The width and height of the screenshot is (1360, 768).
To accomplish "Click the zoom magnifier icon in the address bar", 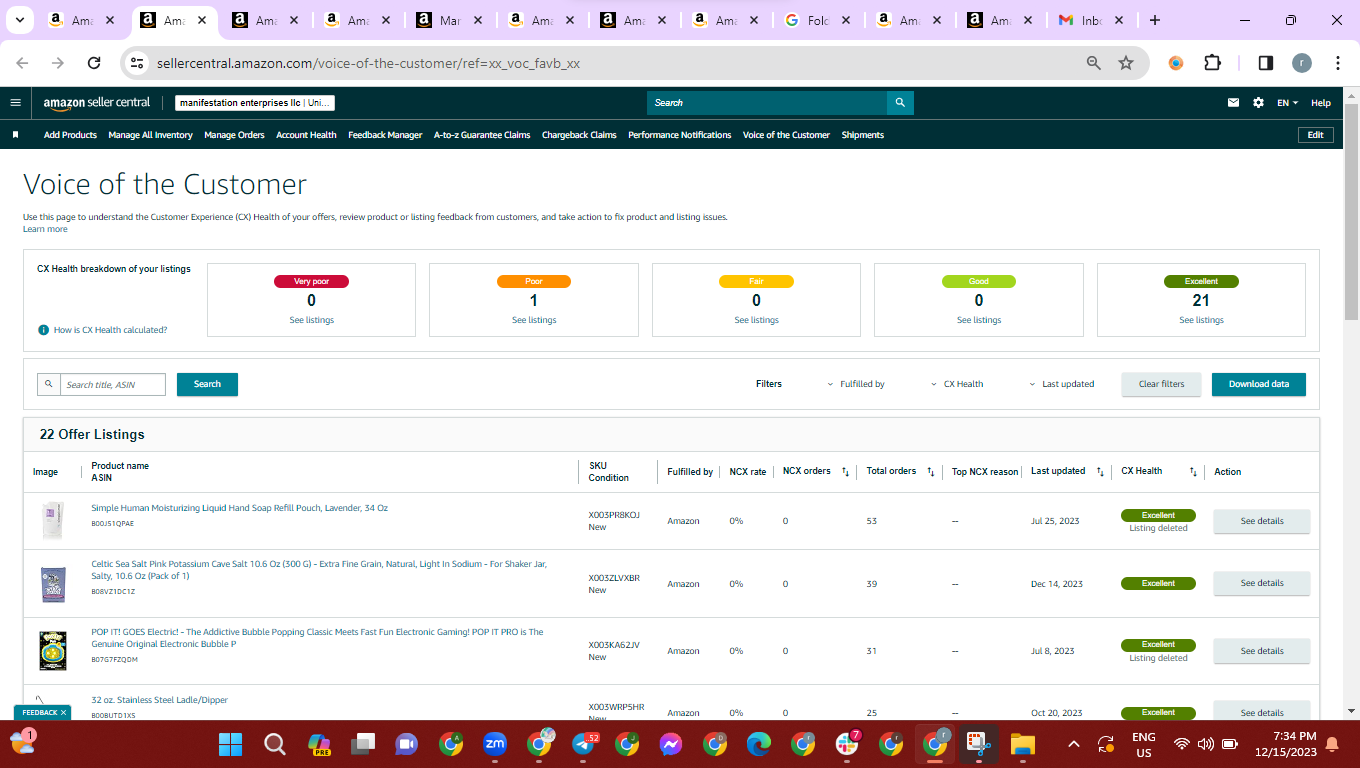I will click(1094, 63).
